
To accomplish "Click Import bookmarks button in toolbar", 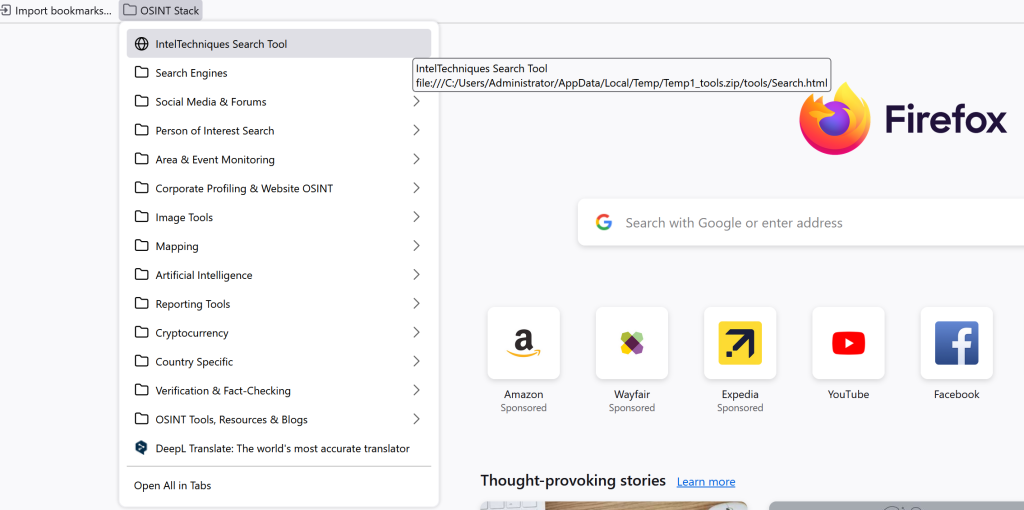I will (x=56, y=10).
